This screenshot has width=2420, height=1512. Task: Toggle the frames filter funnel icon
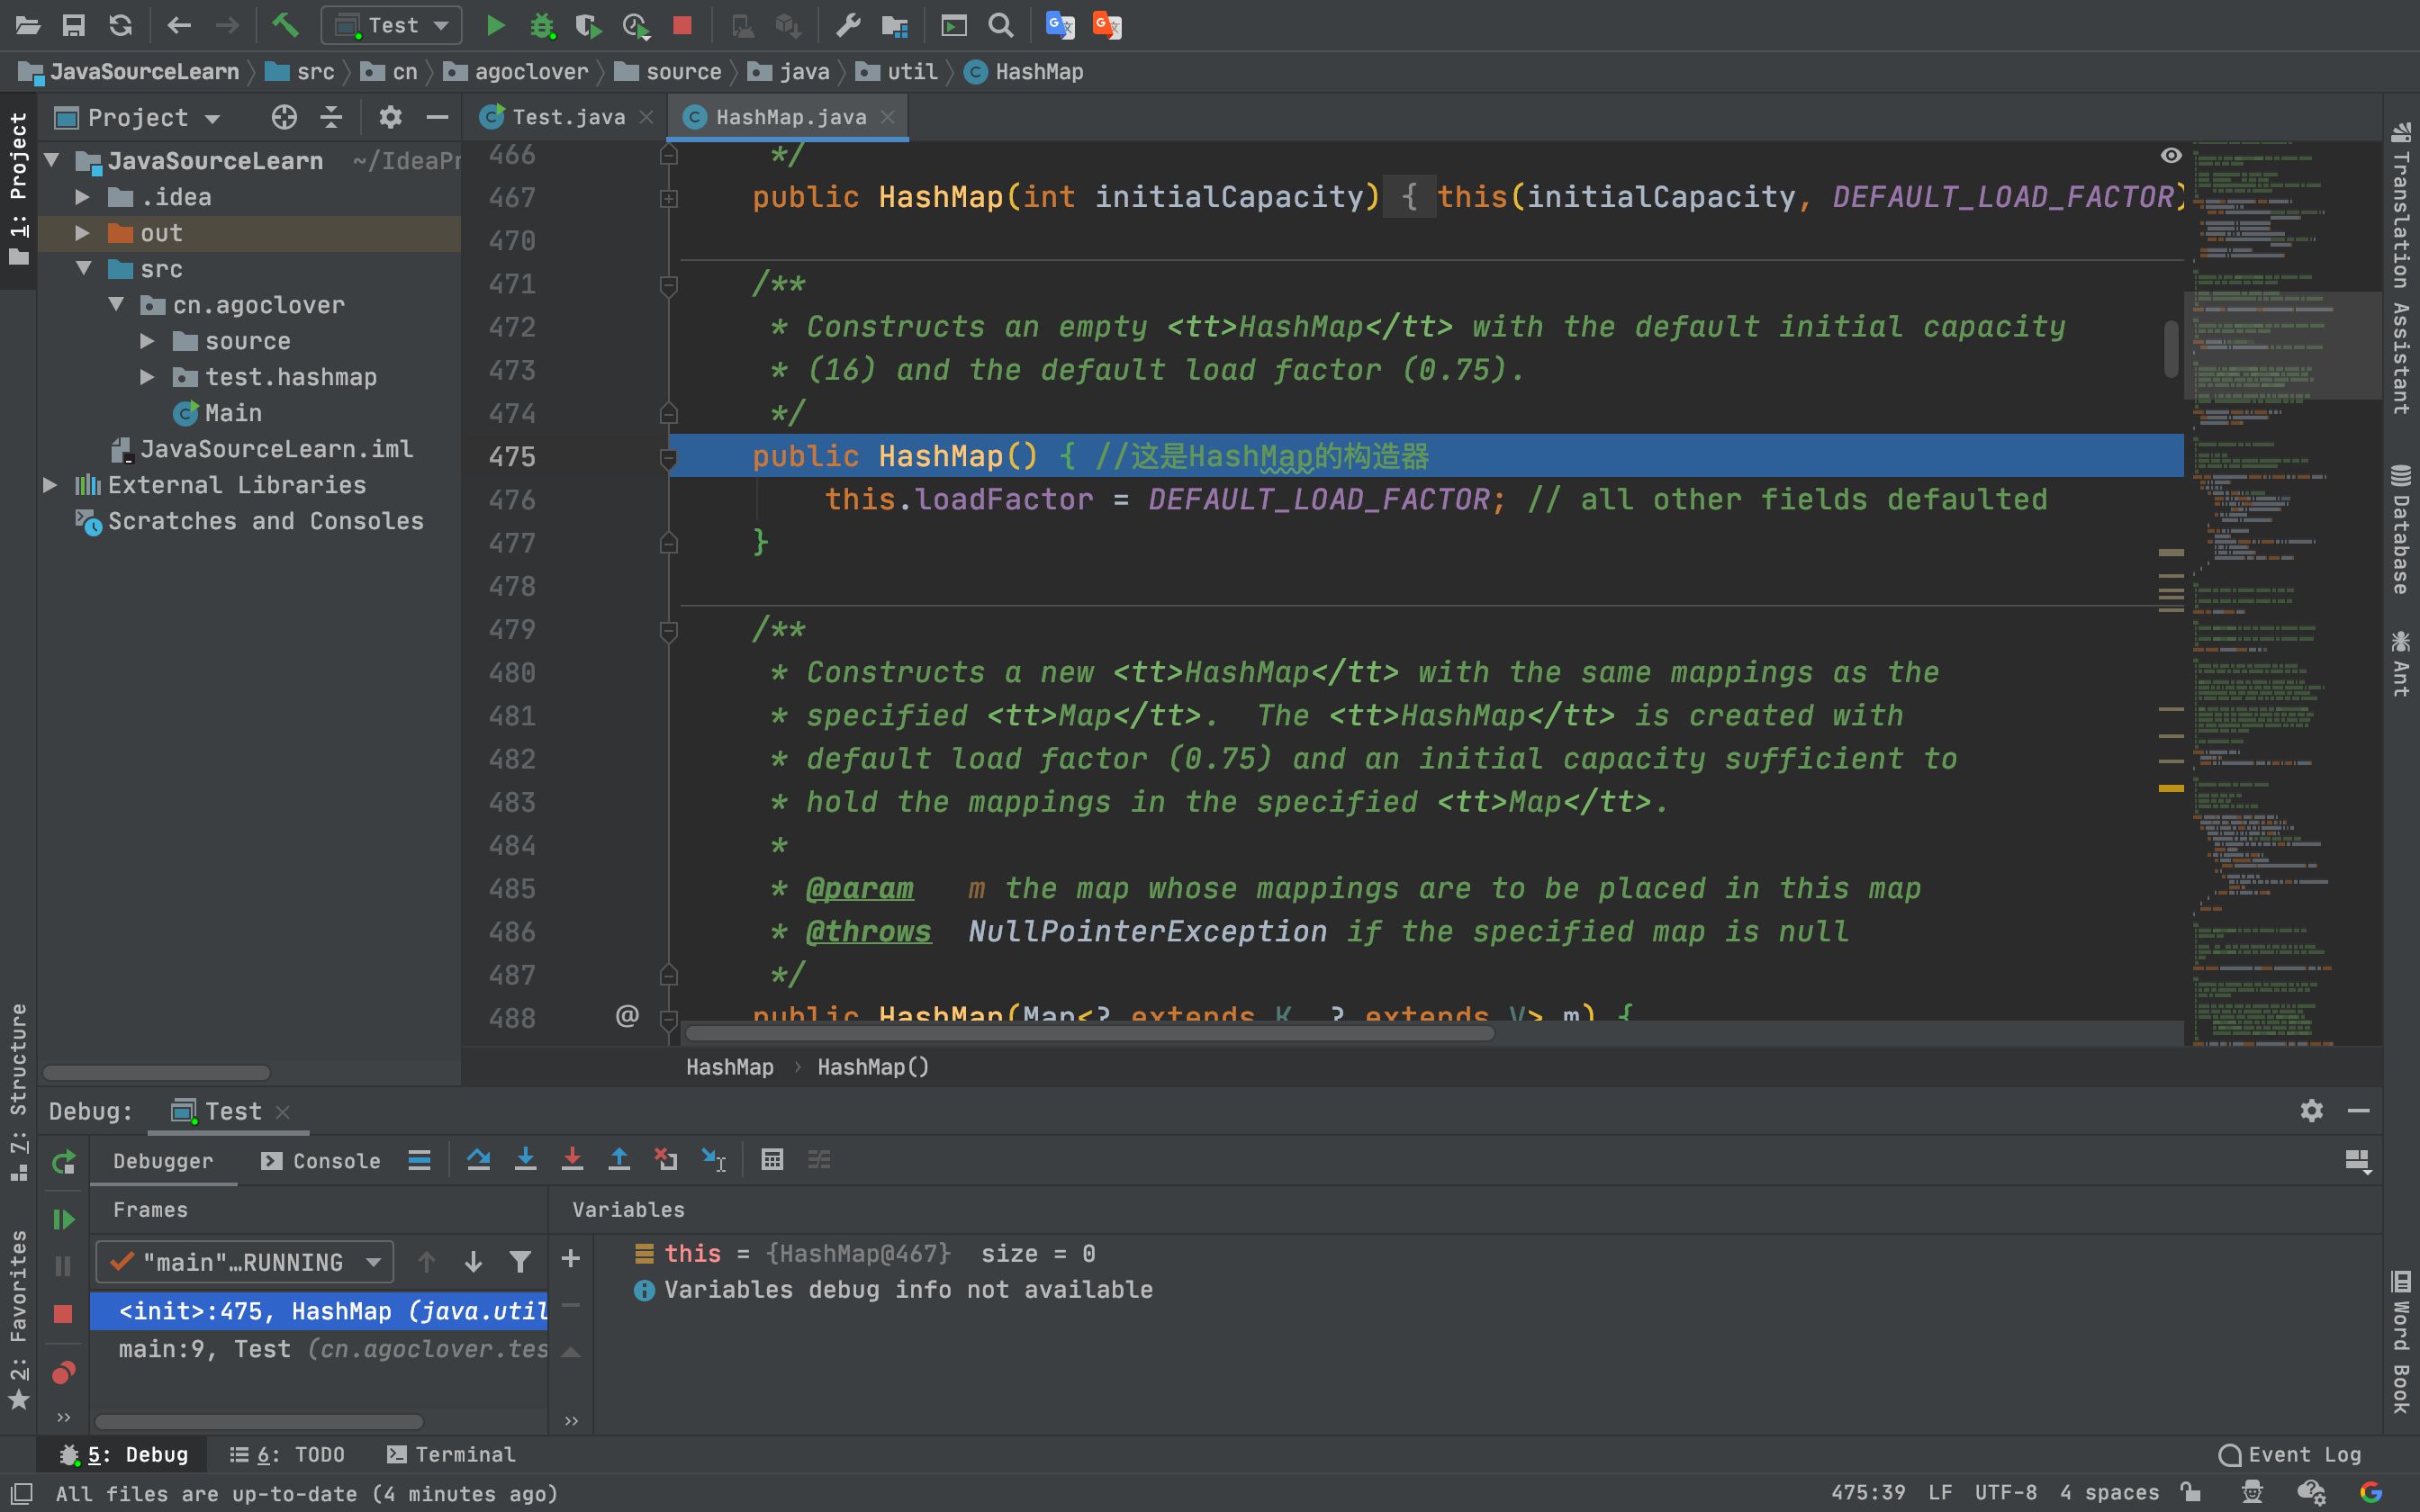520,1262
